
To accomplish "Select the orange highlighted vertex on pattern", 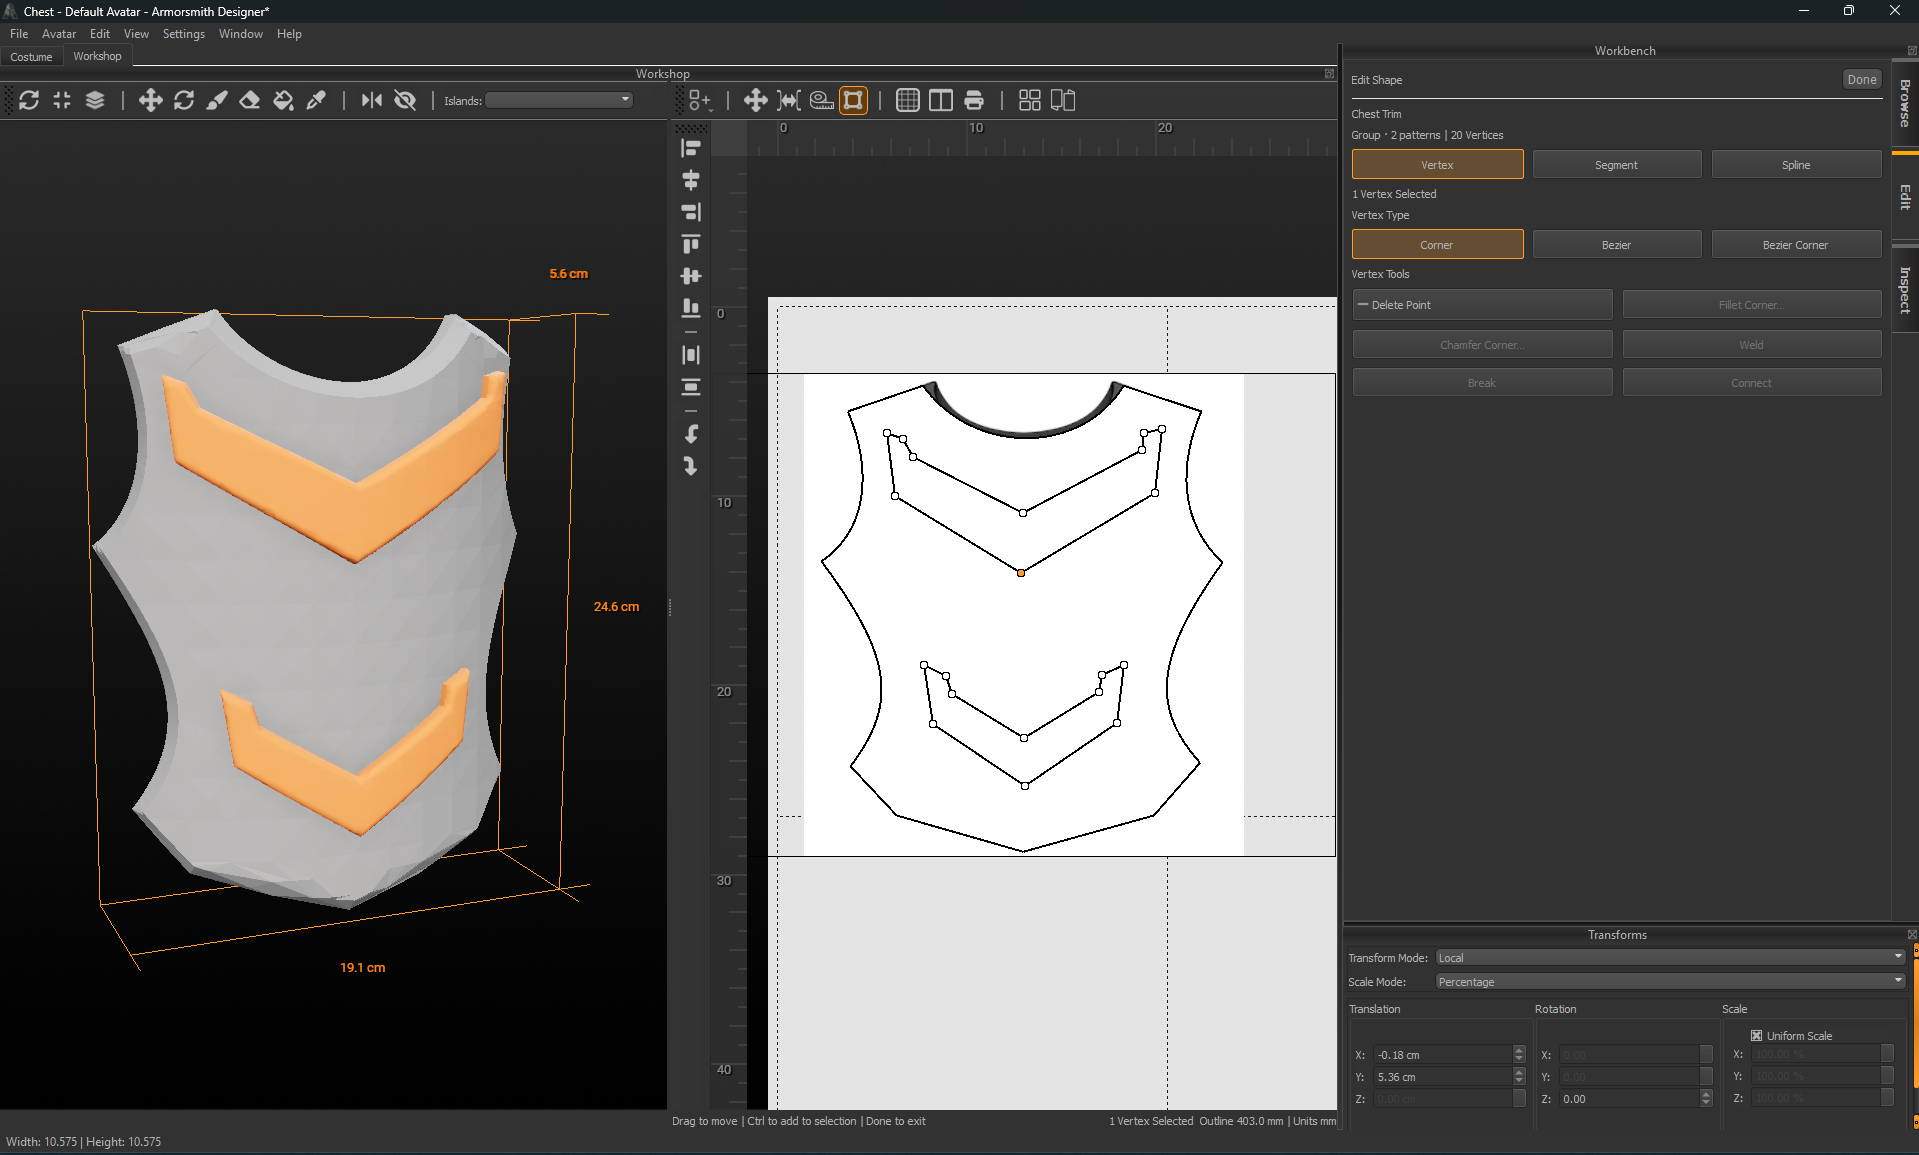I will coord(1021,573).
